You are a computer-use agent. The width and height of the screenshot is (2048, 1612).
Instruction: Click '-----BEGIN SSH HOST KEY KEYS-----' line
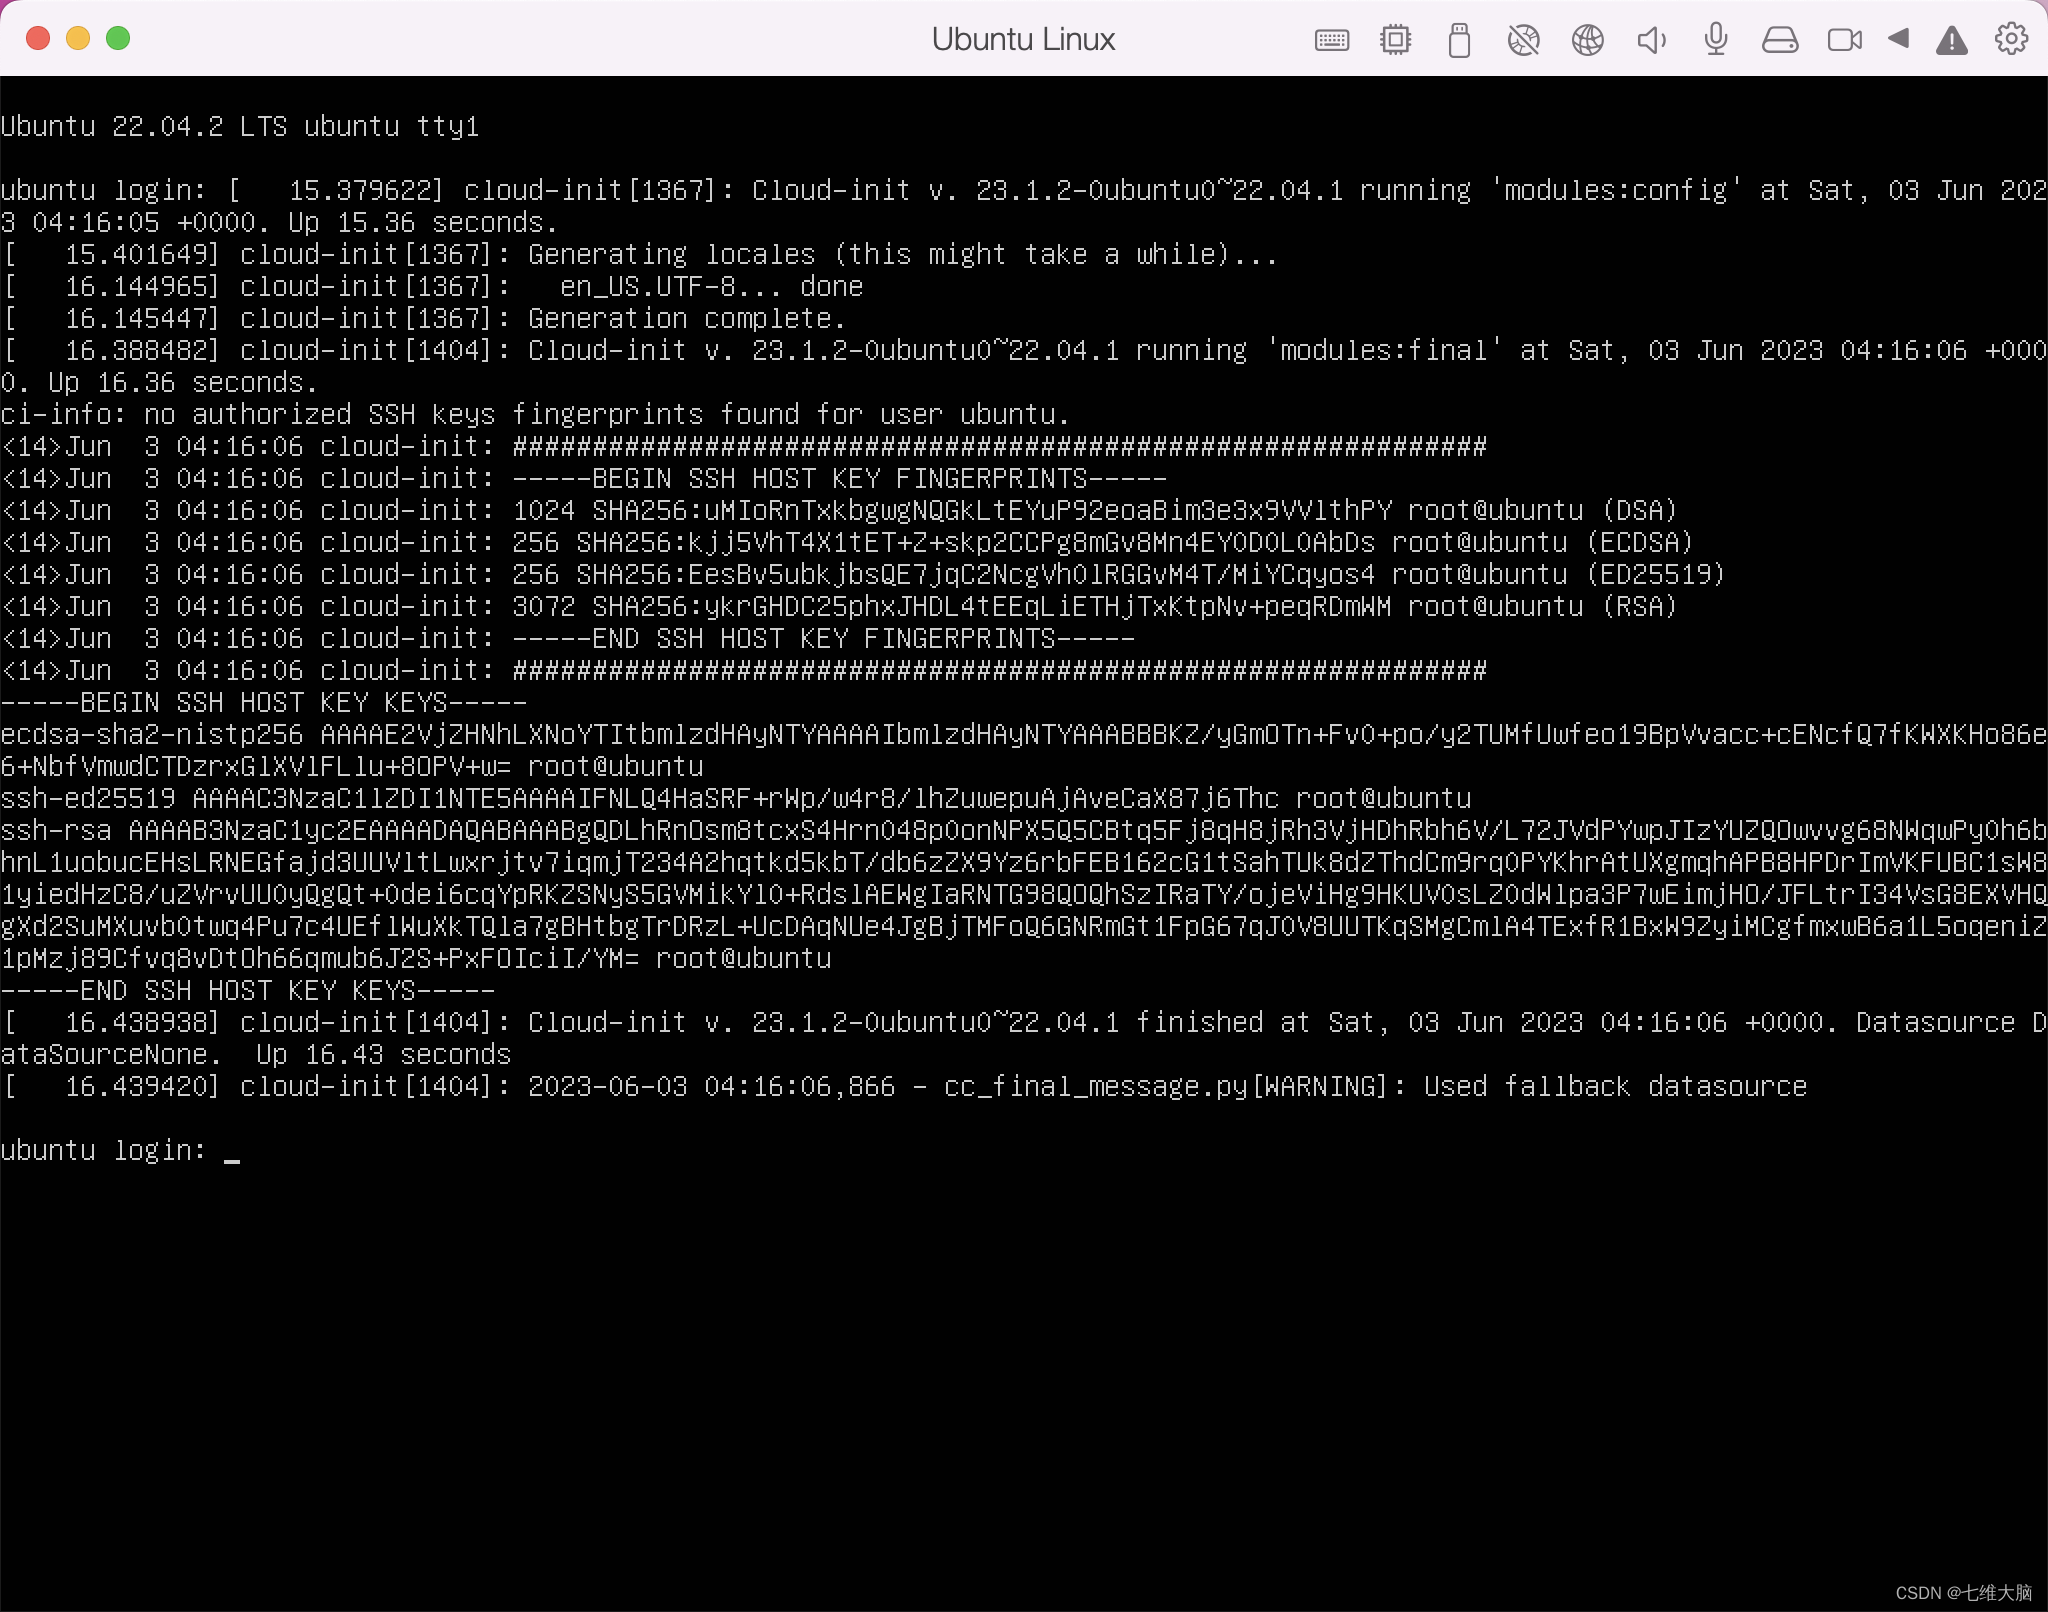click(x=264, y=703)
